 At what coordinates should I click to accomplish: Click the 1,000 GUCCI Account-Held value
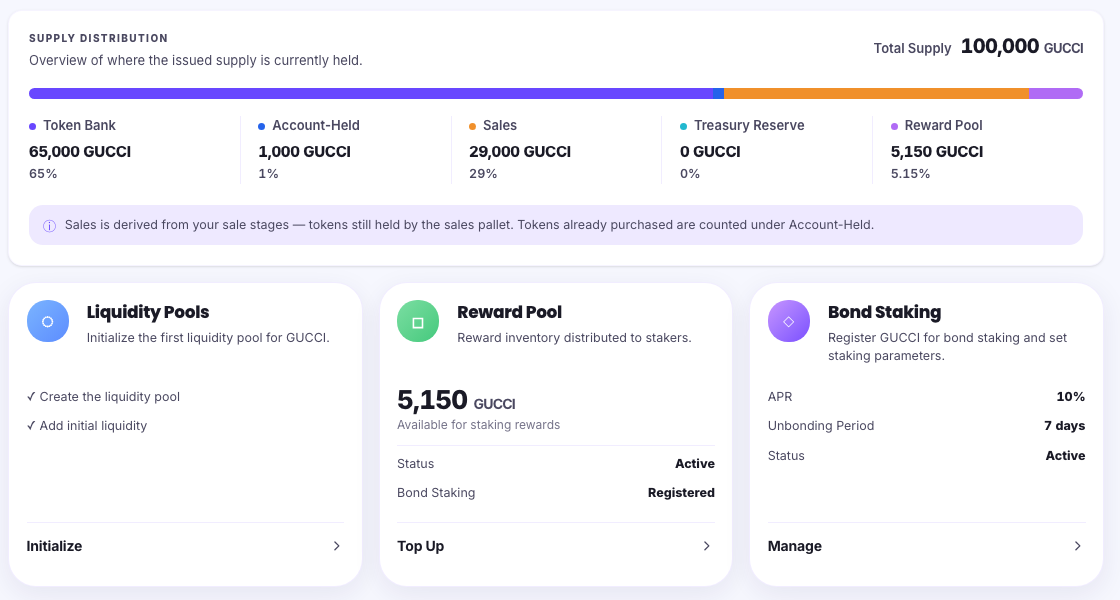click(x=304, y=151)
